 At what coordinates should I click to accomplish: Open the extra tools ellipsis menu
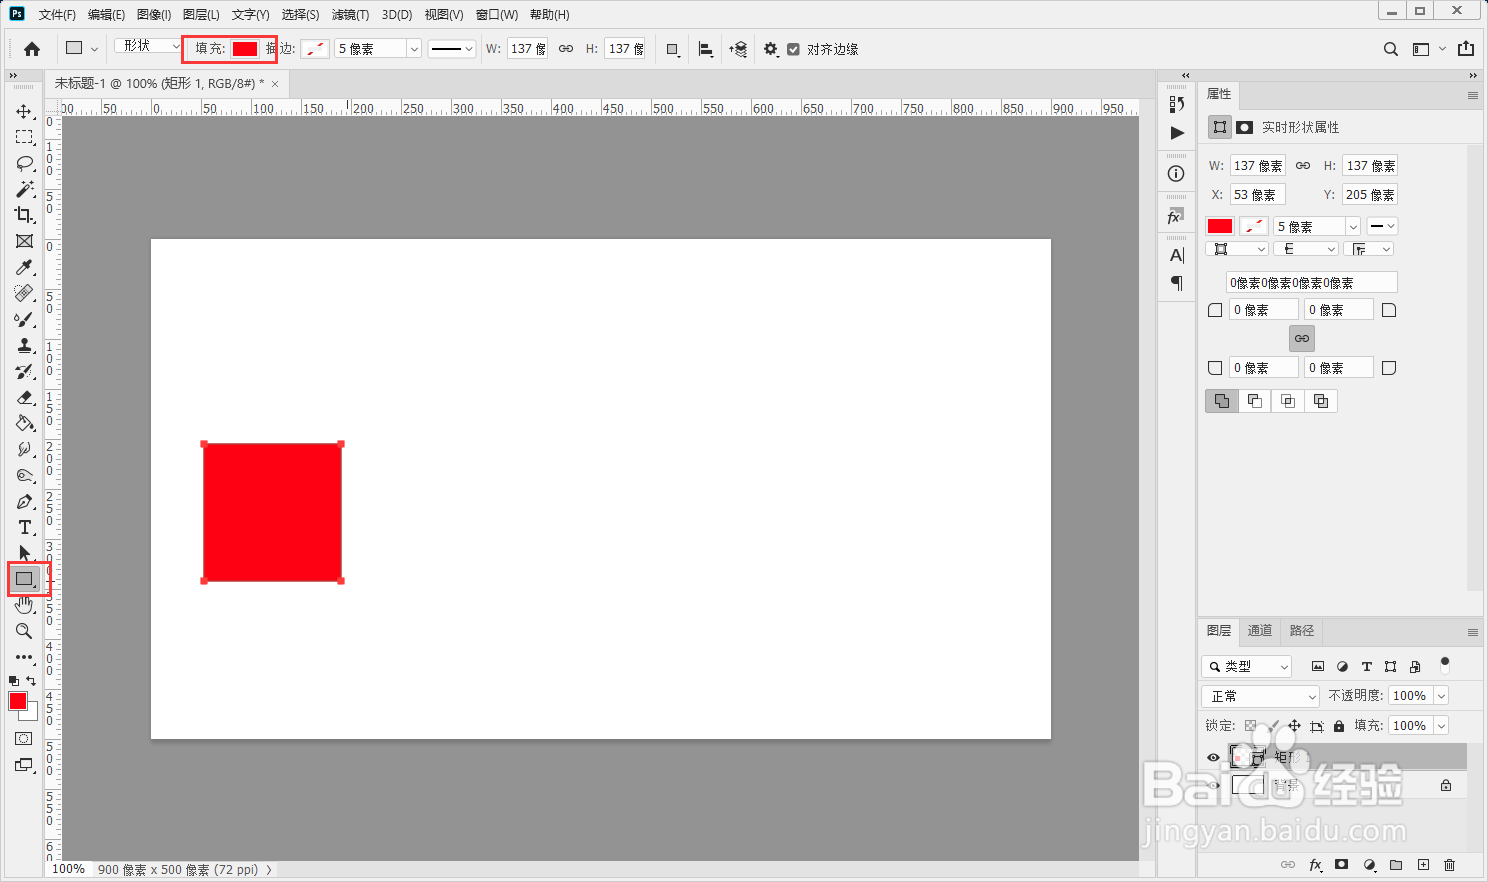(x=24, y=657)
